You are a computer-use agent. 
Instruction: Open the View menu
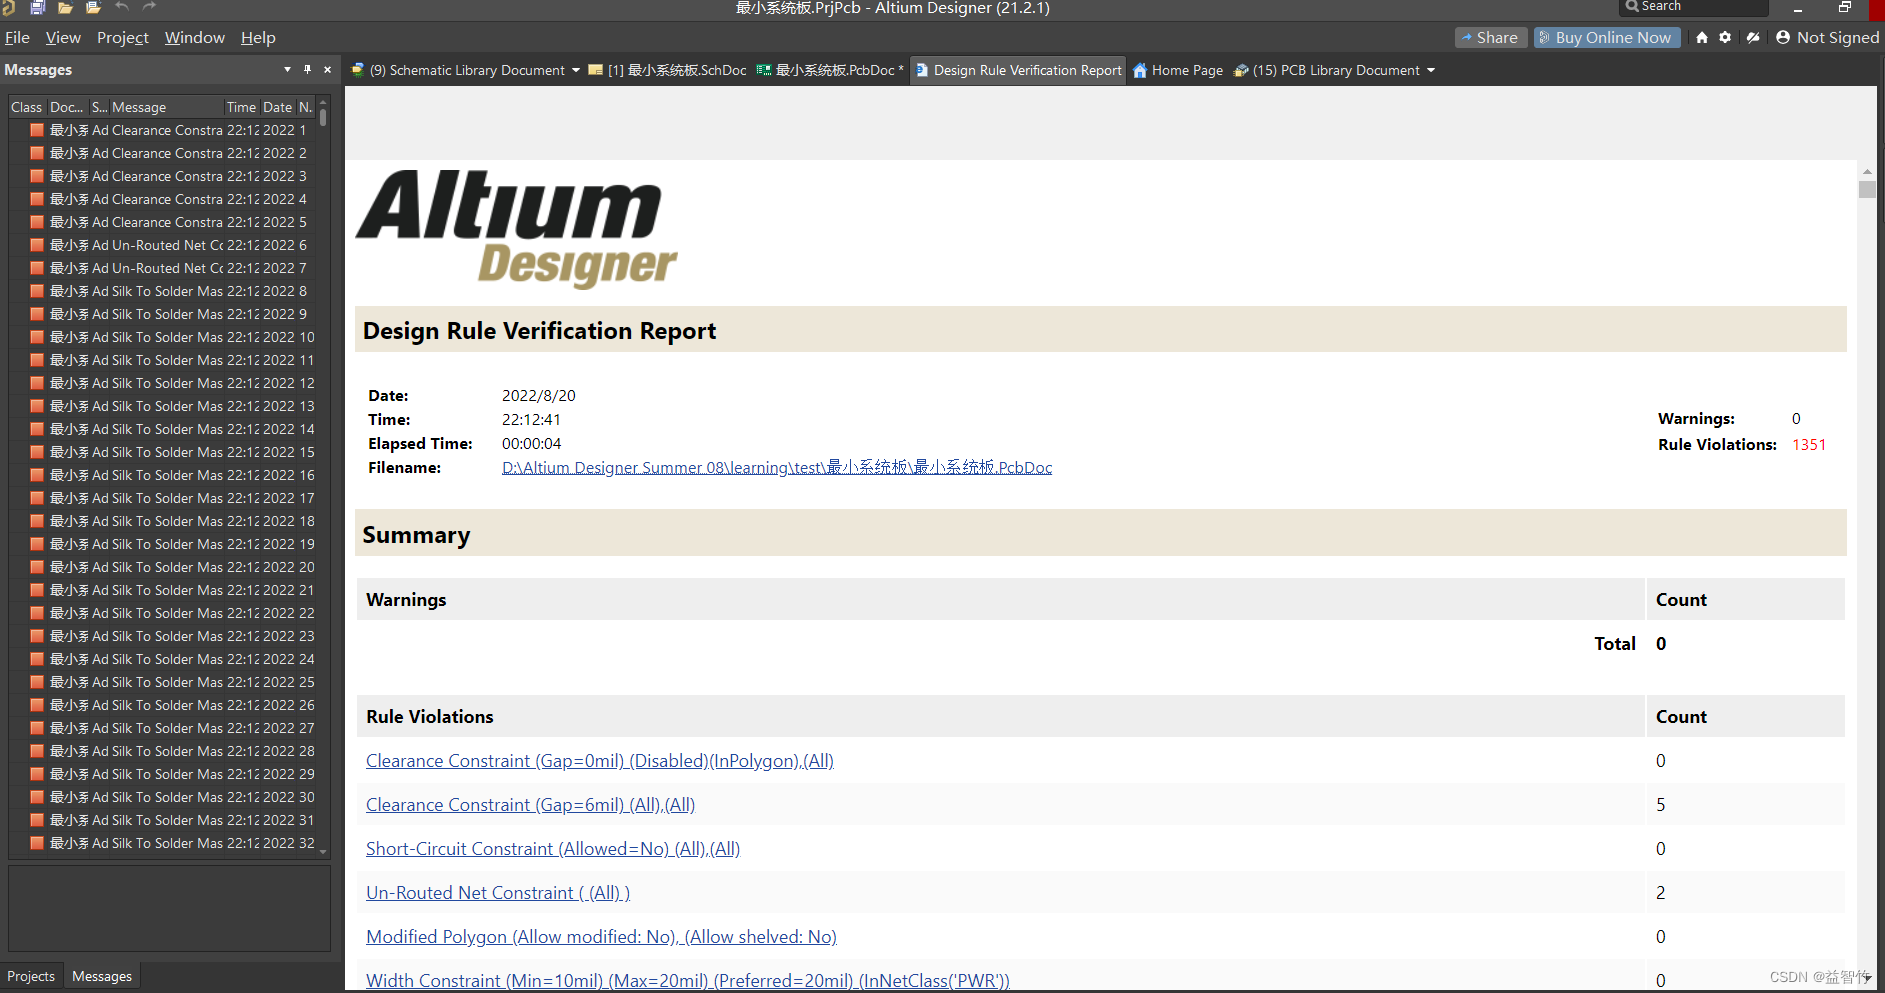(63, 38)
